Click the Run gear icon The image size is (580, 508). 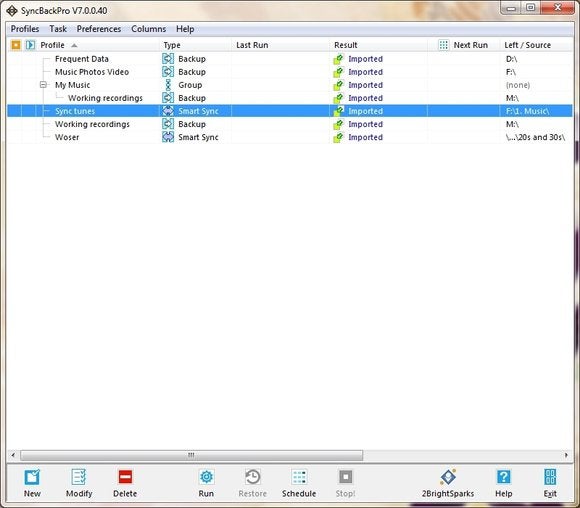(x=206, y=477)
